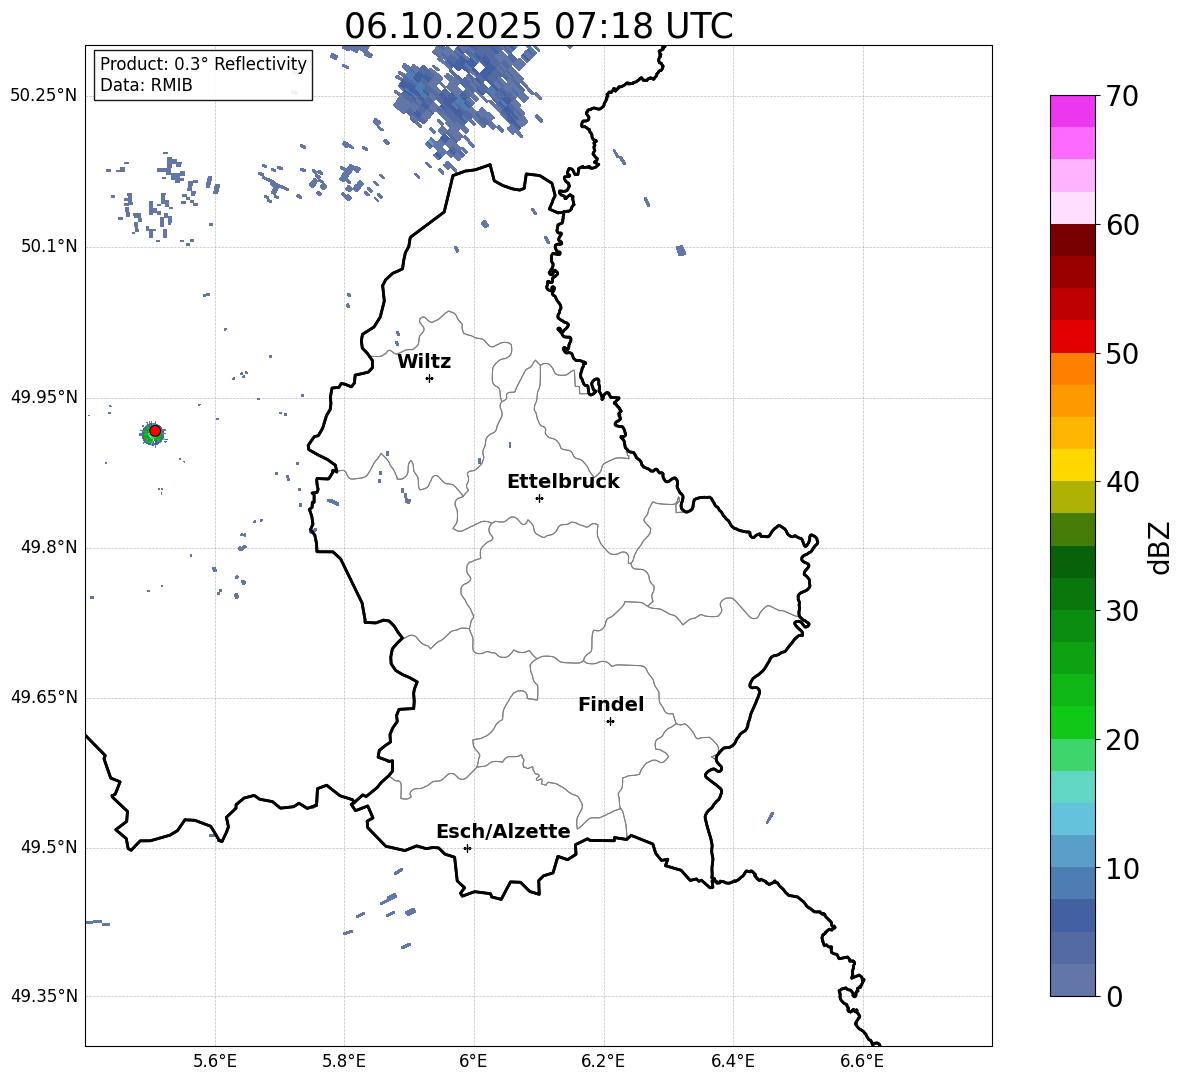Viewport: 1184px width, 1081px height.
Task: Click the Wiltz location cross marker
Action: pyautogui.click(x=430, y=378)
